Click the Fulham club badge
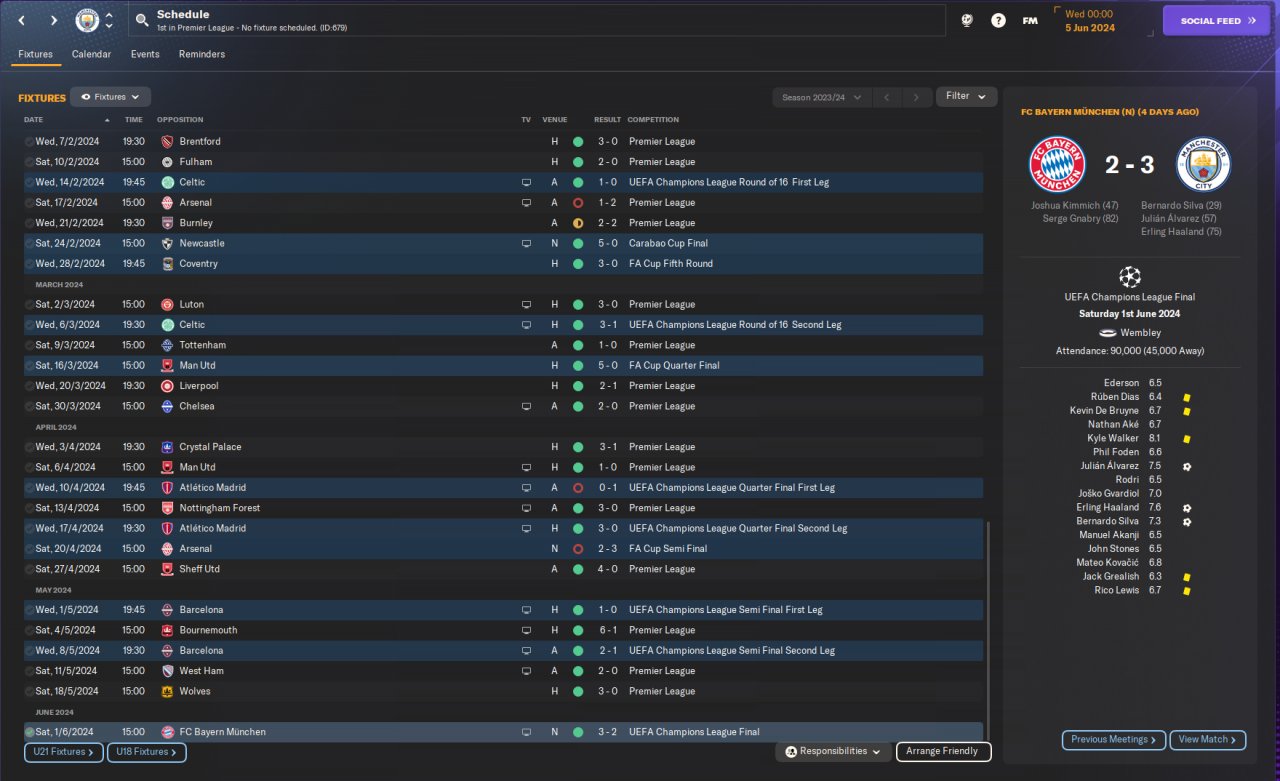The width and height of the screenshot is (1280, 781). pos(167,162)
